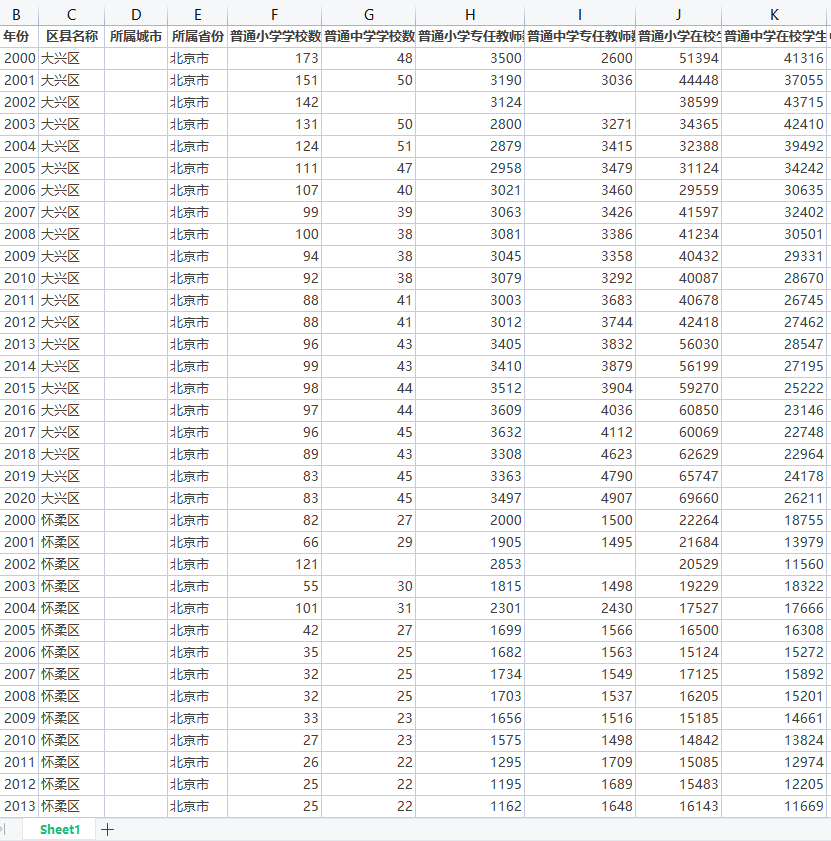
Task: Click the empty 所属城市 cell for 2000 大兴区
Action: tap(136, 58)
